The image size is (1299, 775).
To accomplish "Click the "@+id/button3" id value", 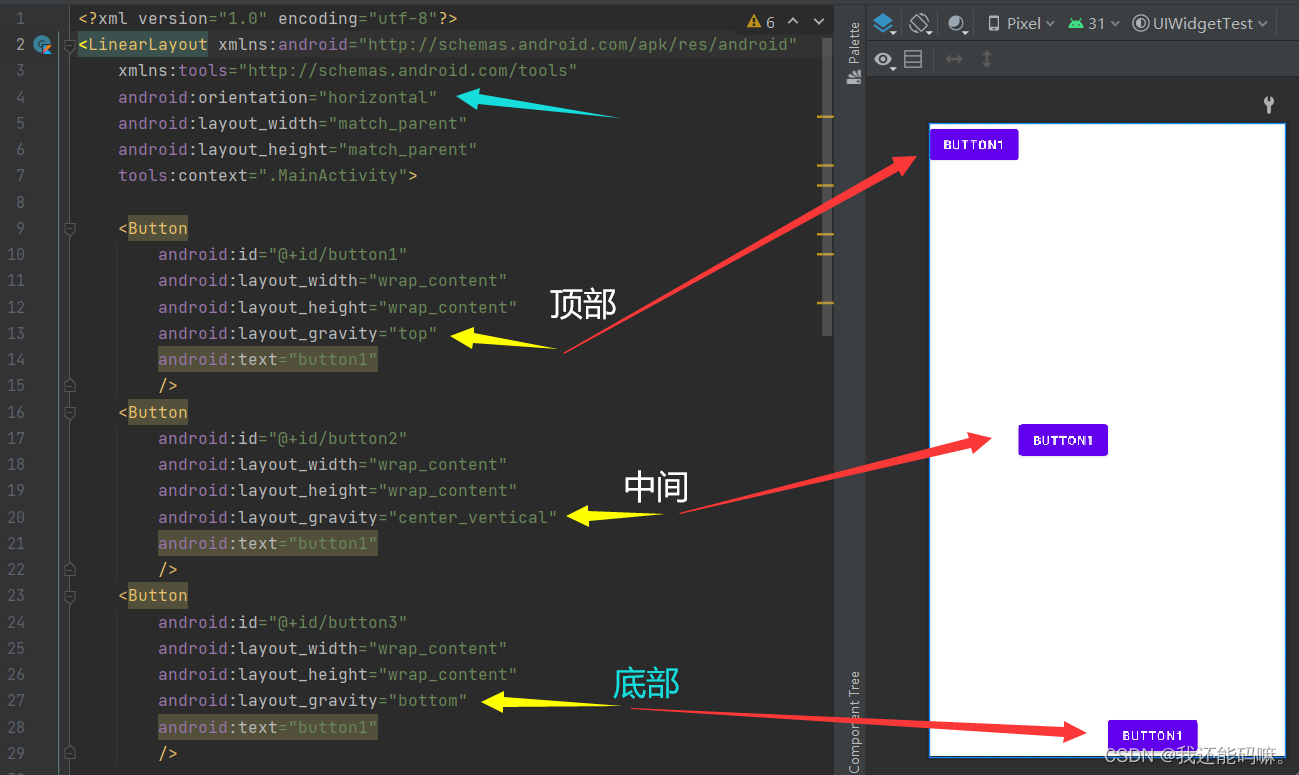I will 338,623.
